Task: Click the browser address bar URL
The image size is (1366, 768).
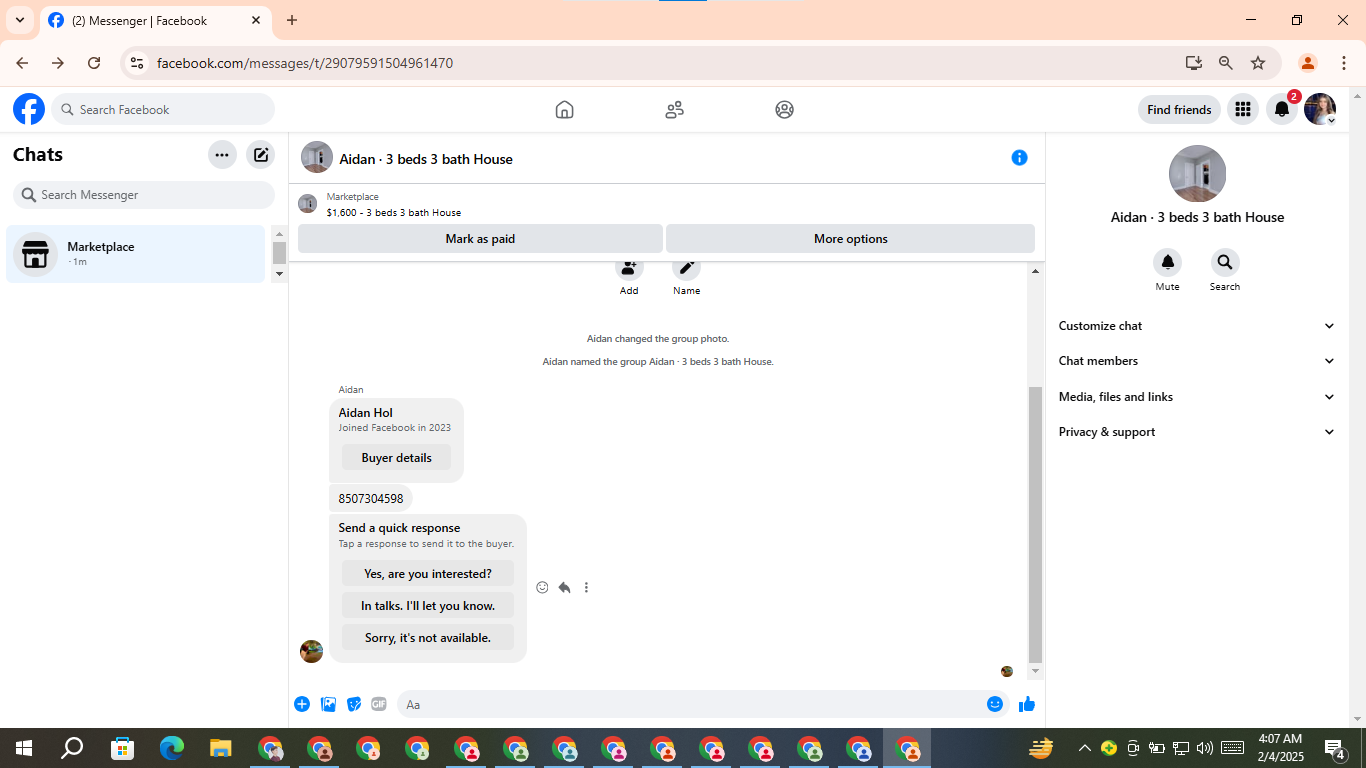Action: point(305,63)
